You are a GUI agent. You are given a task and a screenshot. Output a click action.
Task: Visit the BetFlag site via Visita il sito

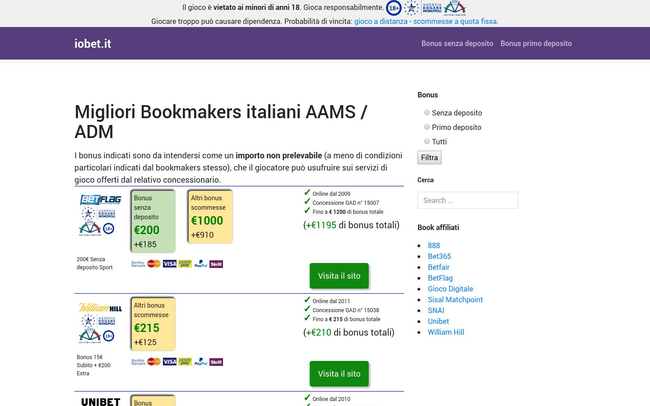point(339,276)
